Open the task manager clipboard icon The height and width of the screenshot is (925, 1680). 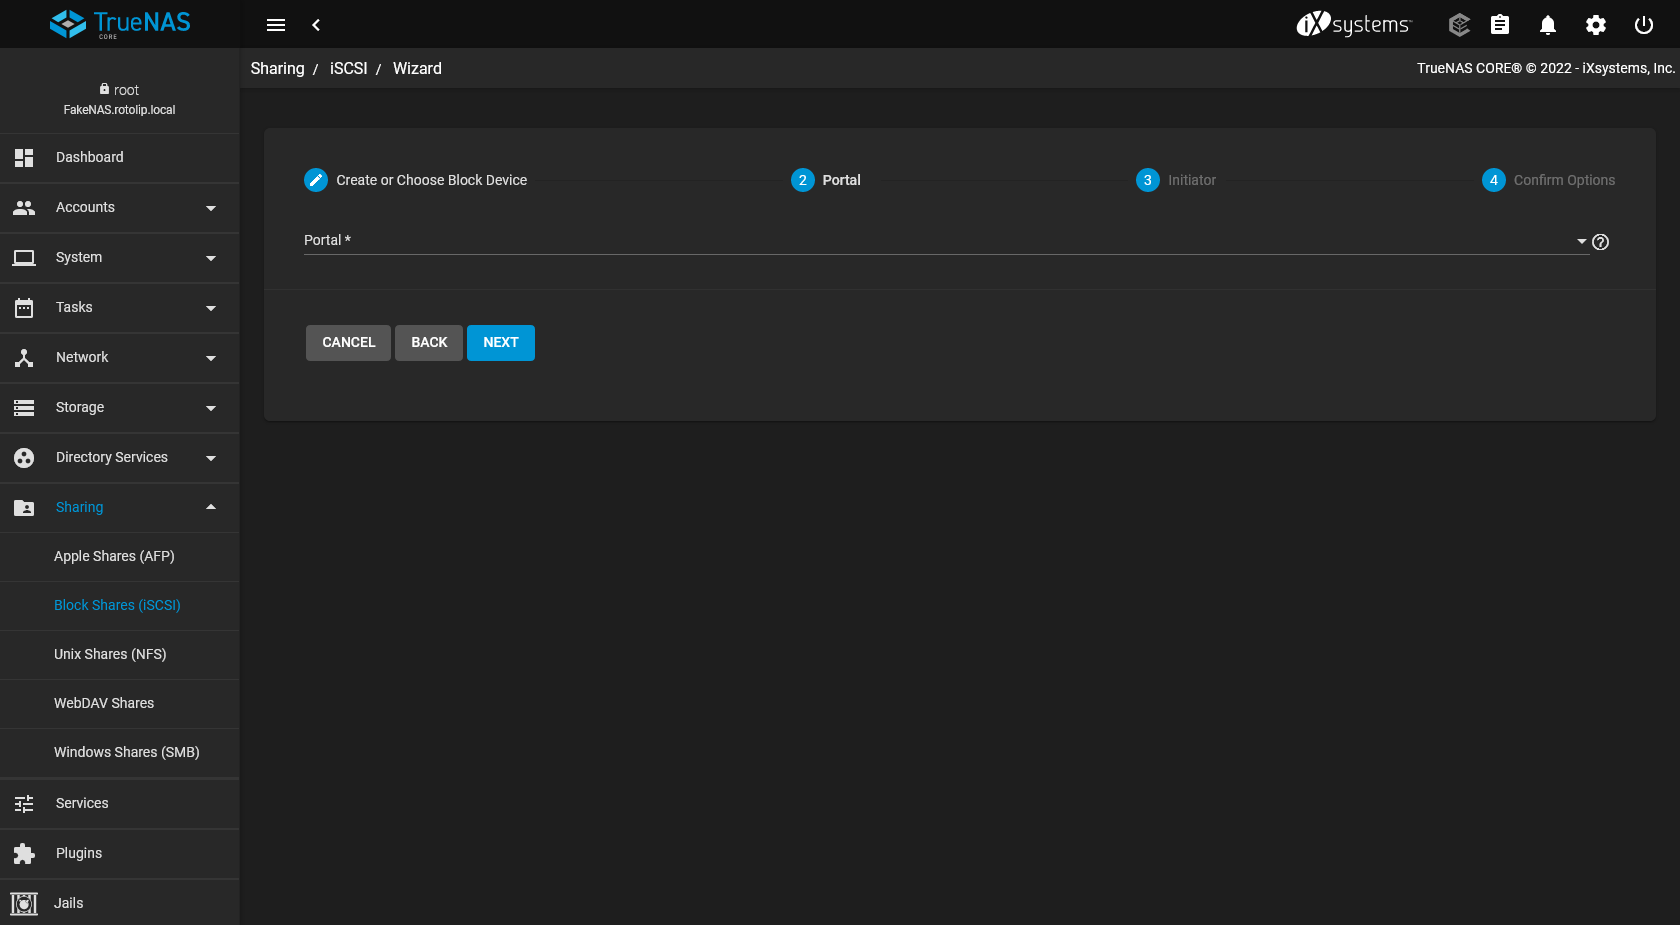[1500, 25]
